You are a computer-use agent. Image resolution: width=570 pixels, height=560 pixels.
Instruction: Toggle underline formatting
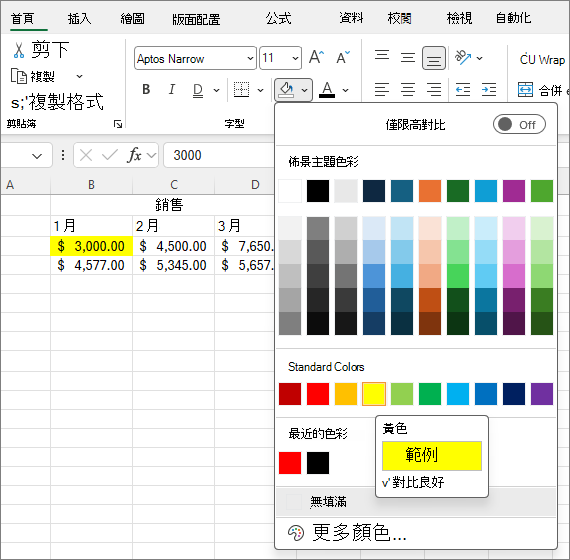(198, 90)
